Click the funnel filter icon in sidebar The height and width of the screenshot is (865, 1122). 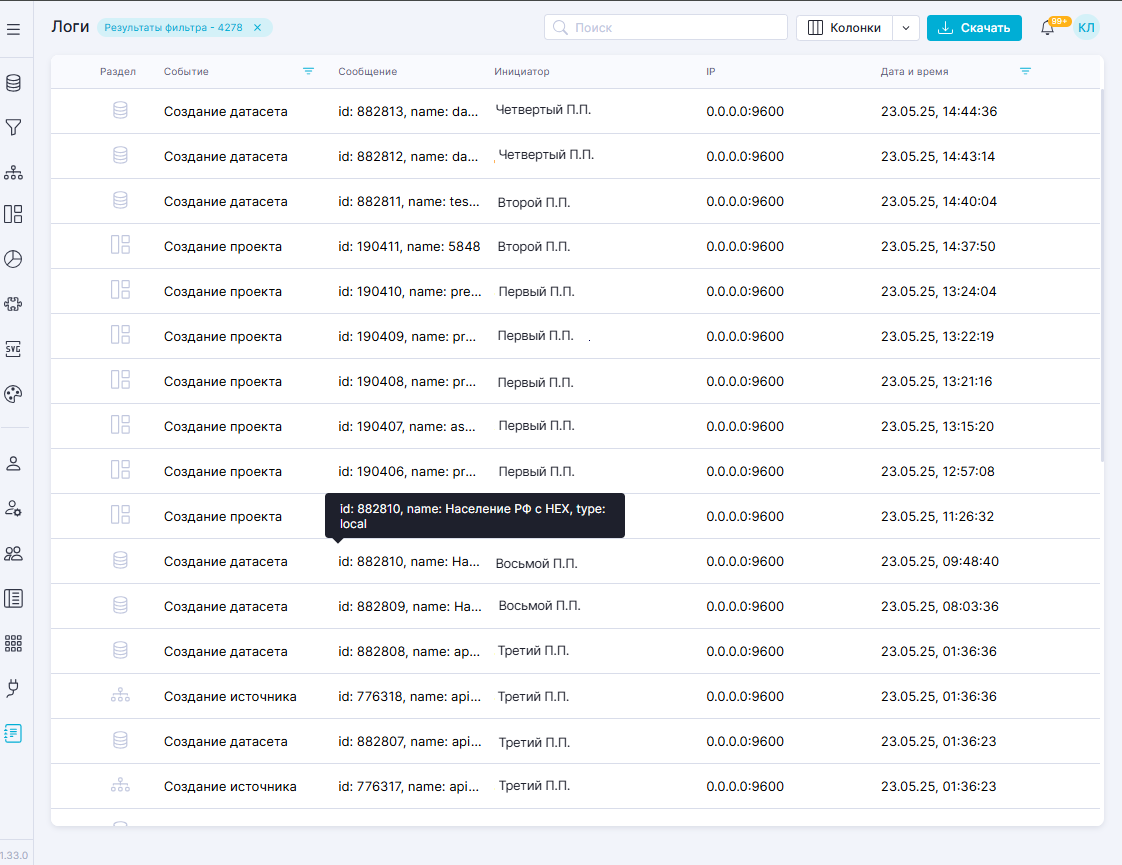pyautogui.click(x=13, y=128)
